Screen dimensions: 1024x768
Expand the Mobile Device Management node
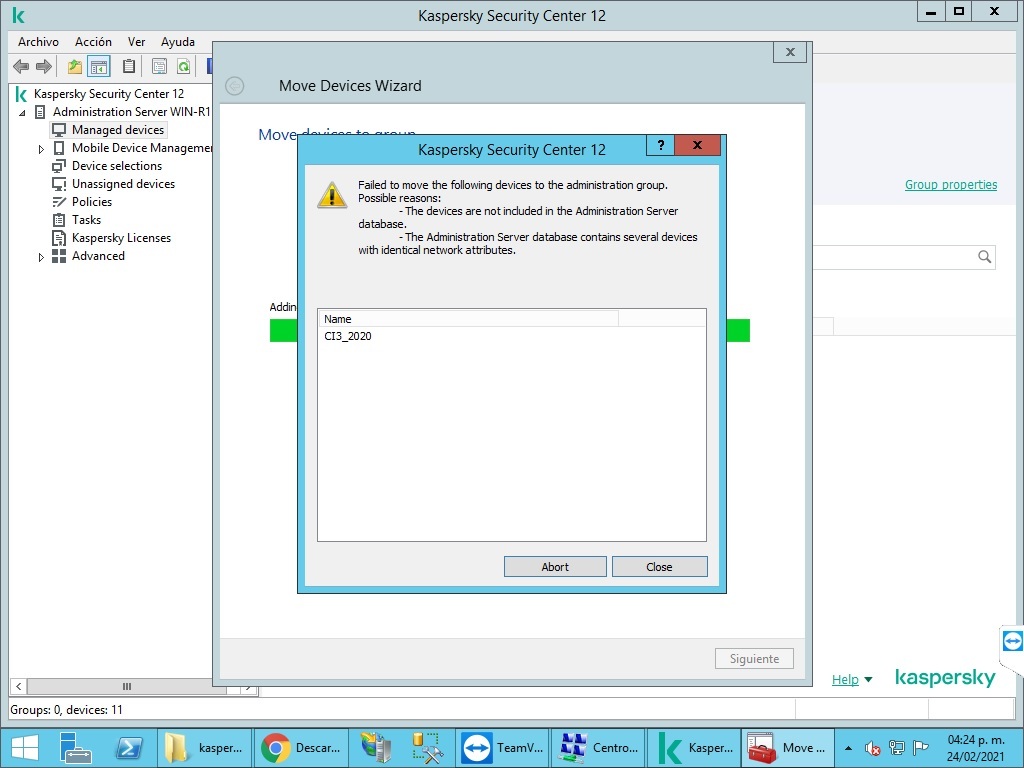pos(41,149)
